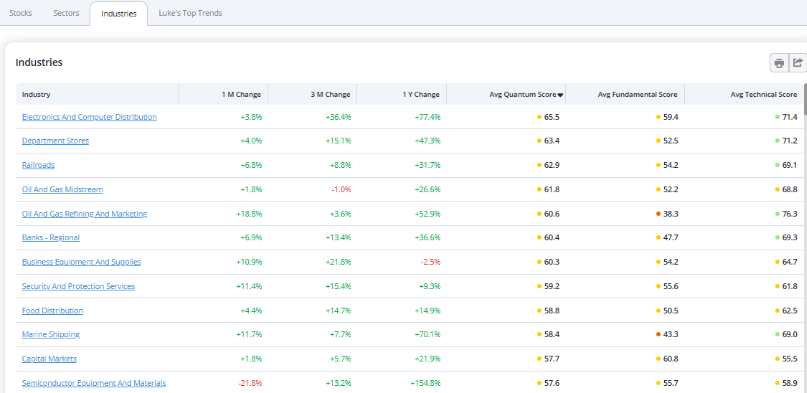Open Semiconductor Equipment And Materials link
Screen dimensions: 807x393
pyautogui.click(x=94, y=383)
